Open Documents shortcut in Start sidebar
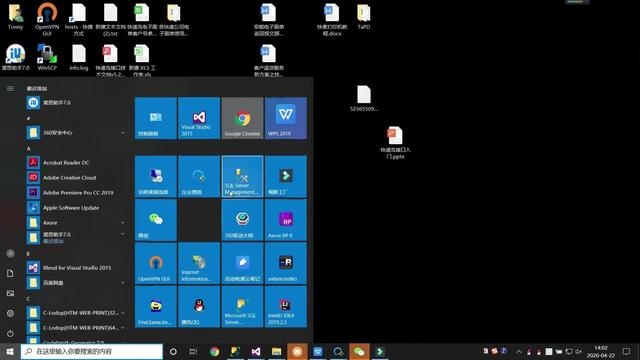Screen dimensions: 640x360 10,273
